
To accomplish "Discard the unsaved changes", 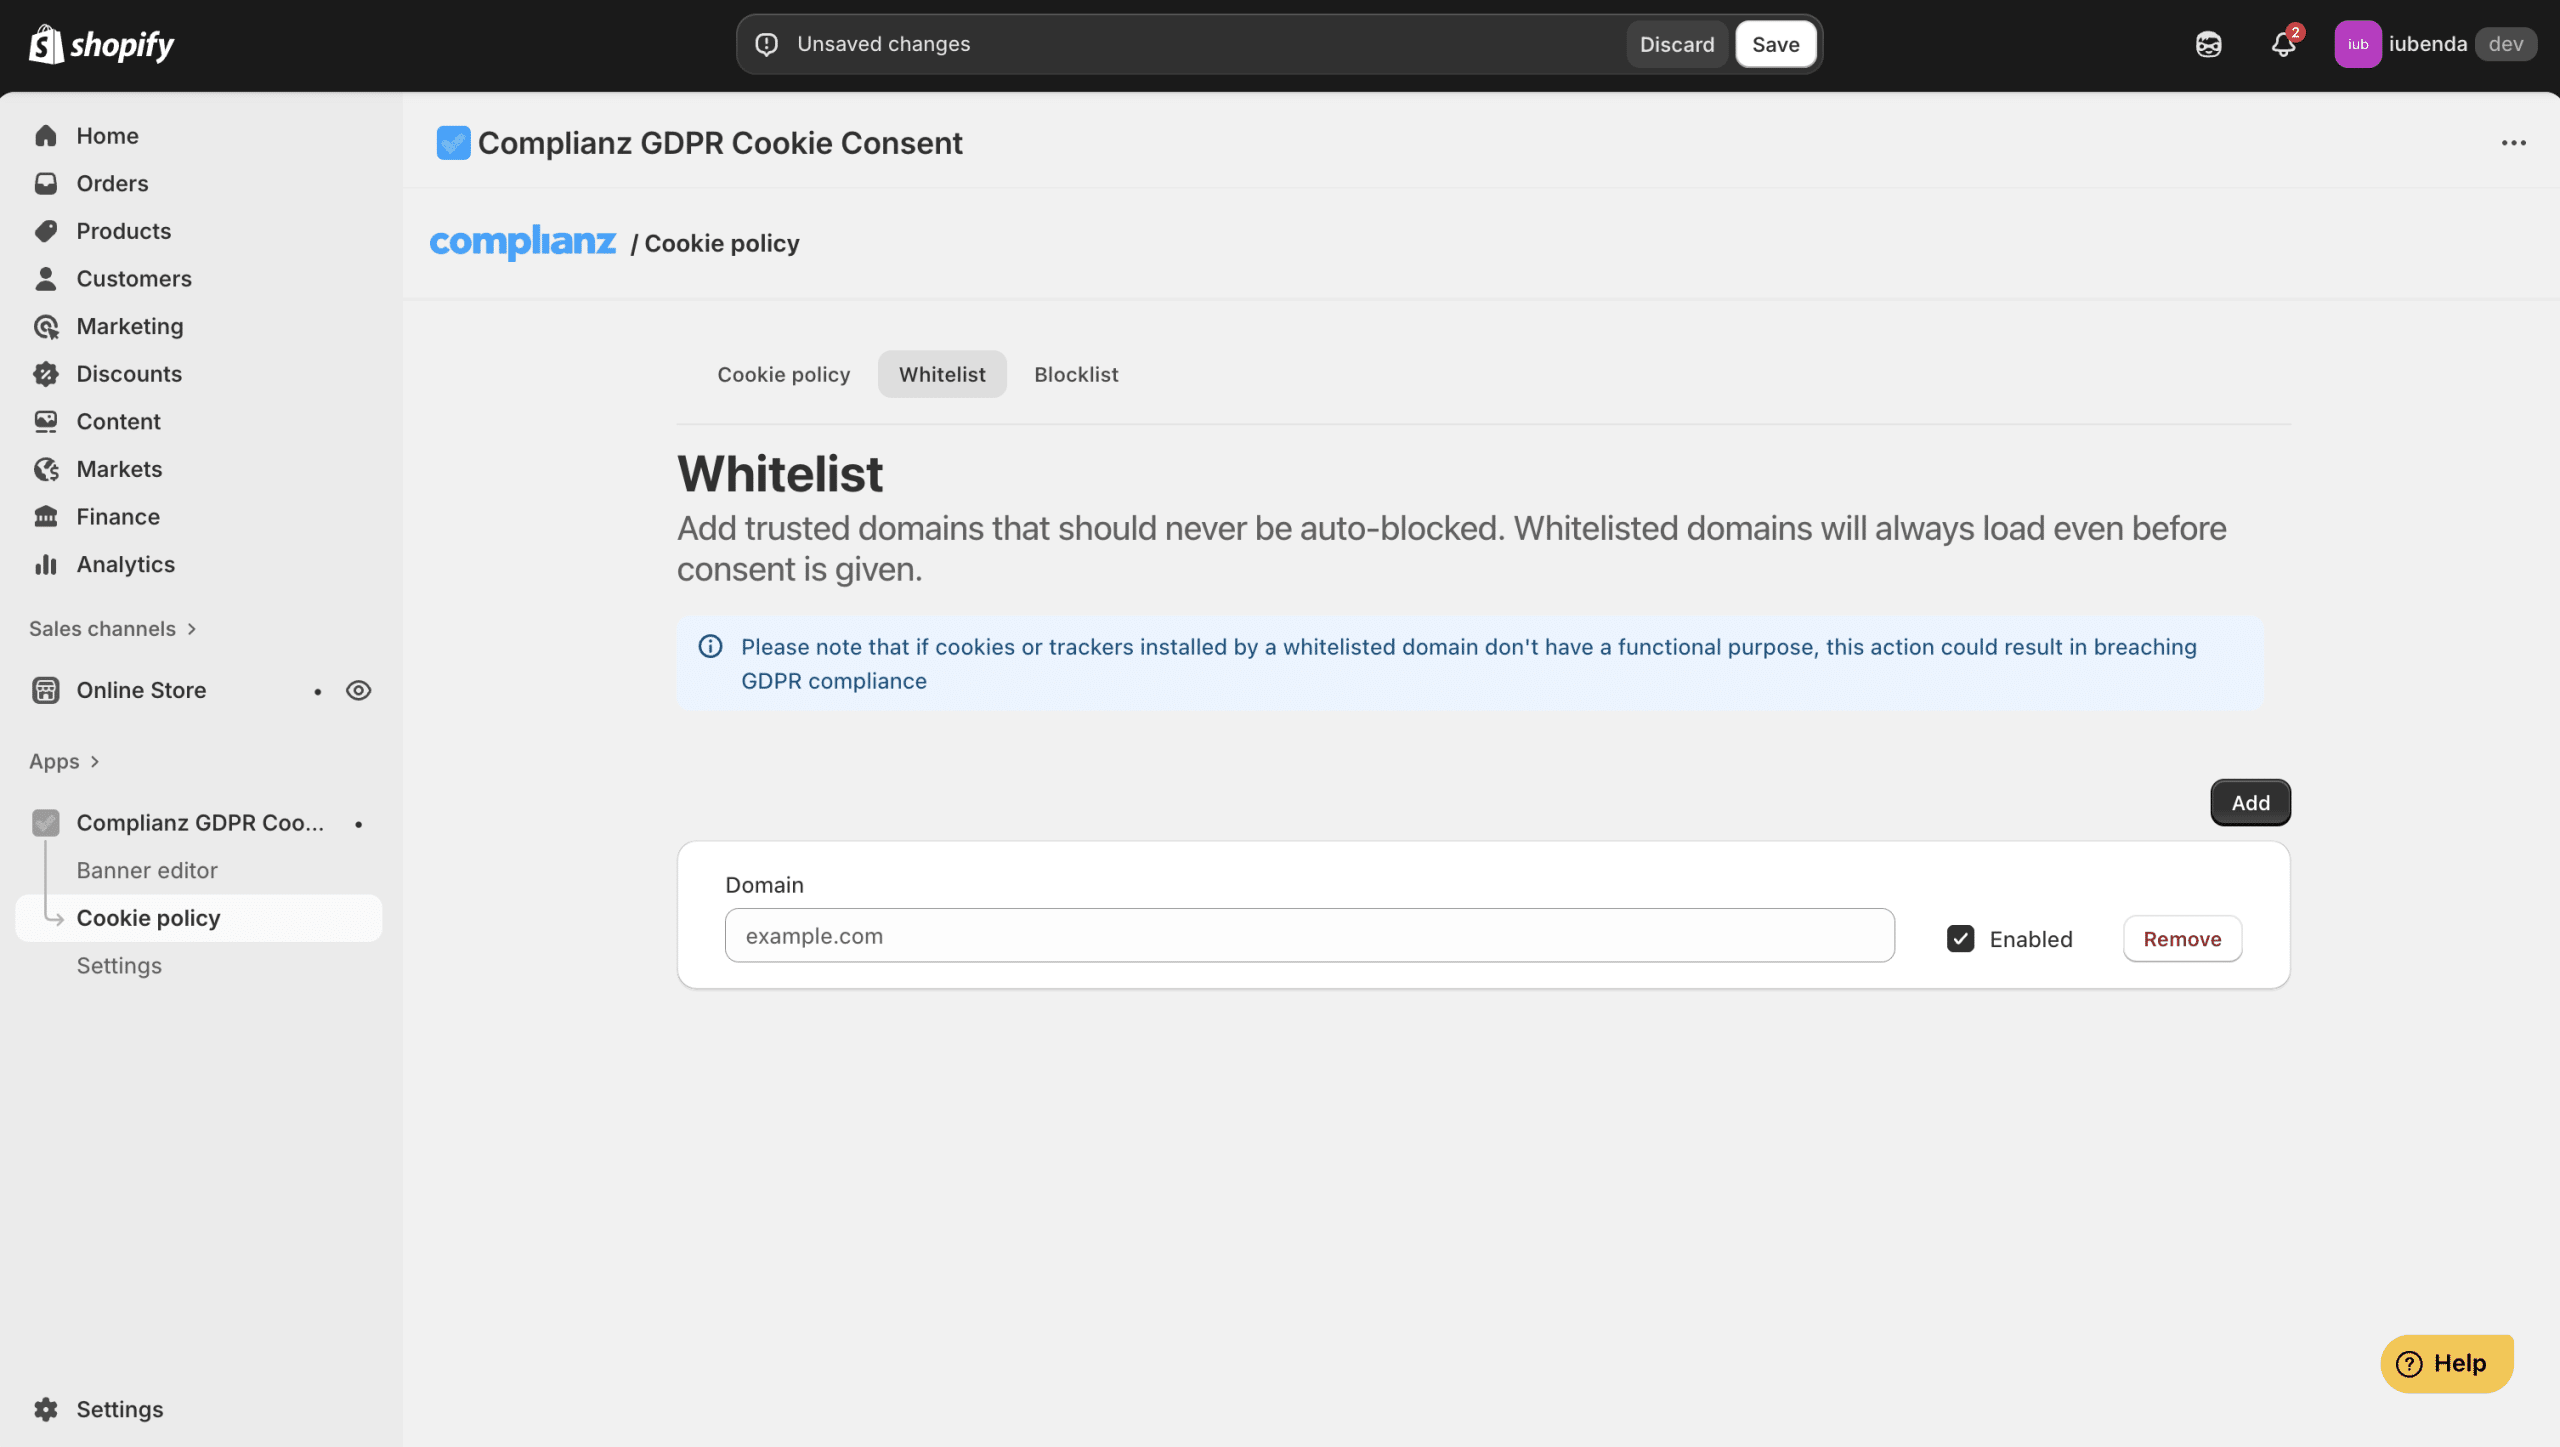I will click(x=1677, y=44).
